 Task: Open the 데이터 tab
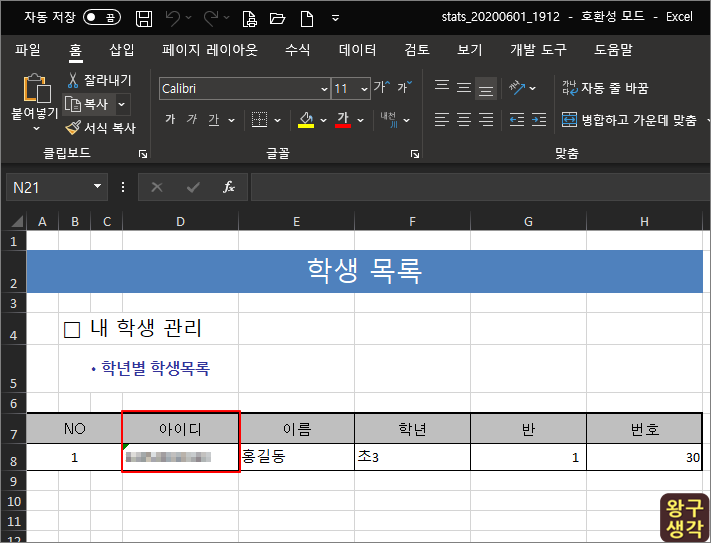357,49
